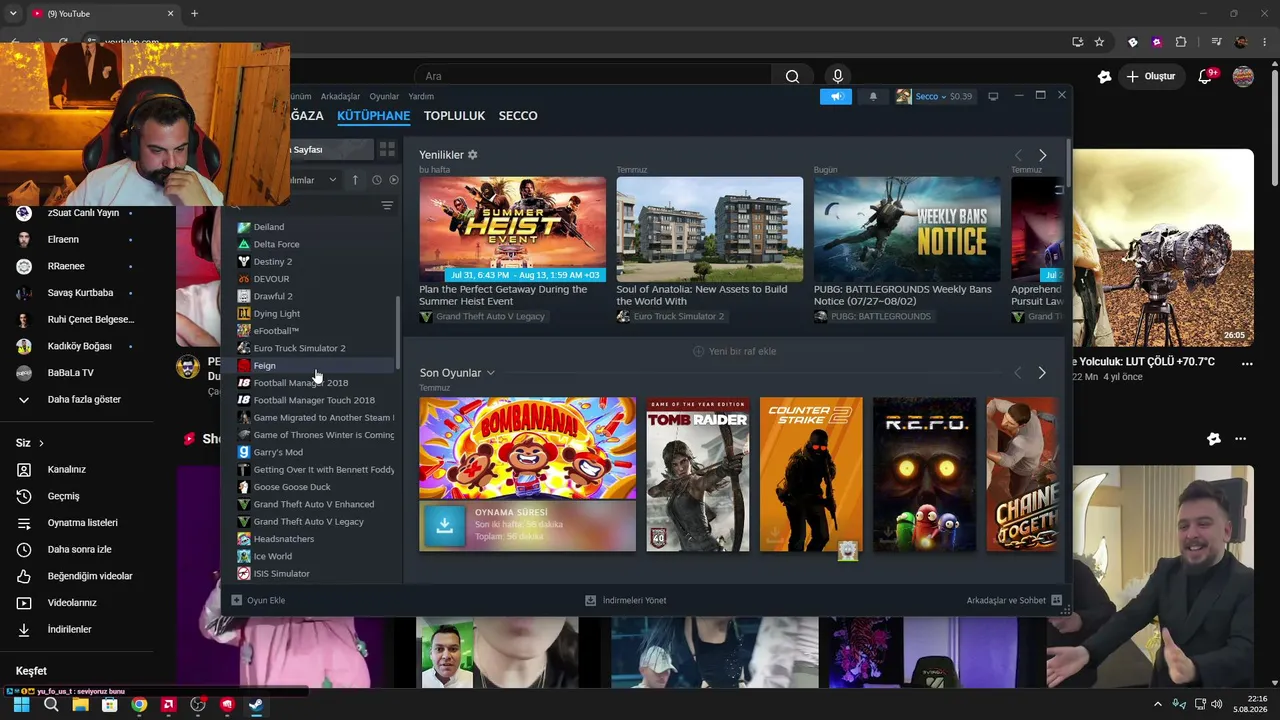Select Dying Light in Steam library list
1280x720 pixels.
tap(316, 314)
